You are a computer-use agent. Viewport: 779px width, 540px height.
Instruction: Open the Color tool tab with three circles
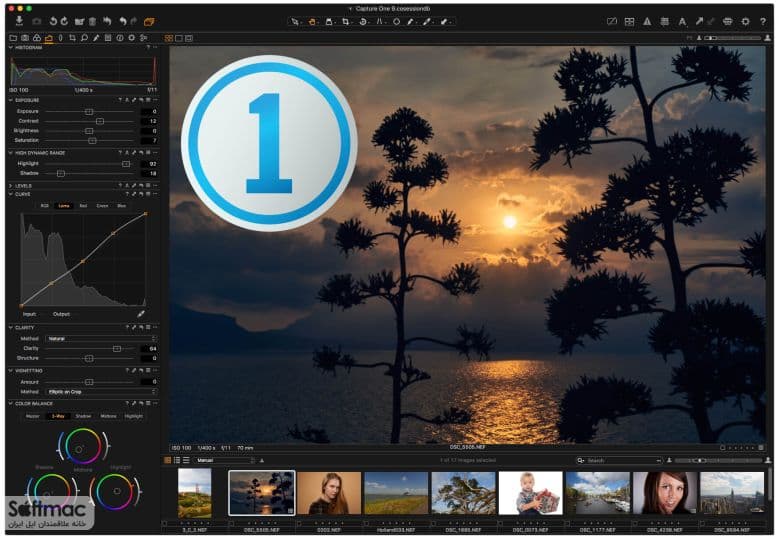pyautogui.click(x=37, y=38)
